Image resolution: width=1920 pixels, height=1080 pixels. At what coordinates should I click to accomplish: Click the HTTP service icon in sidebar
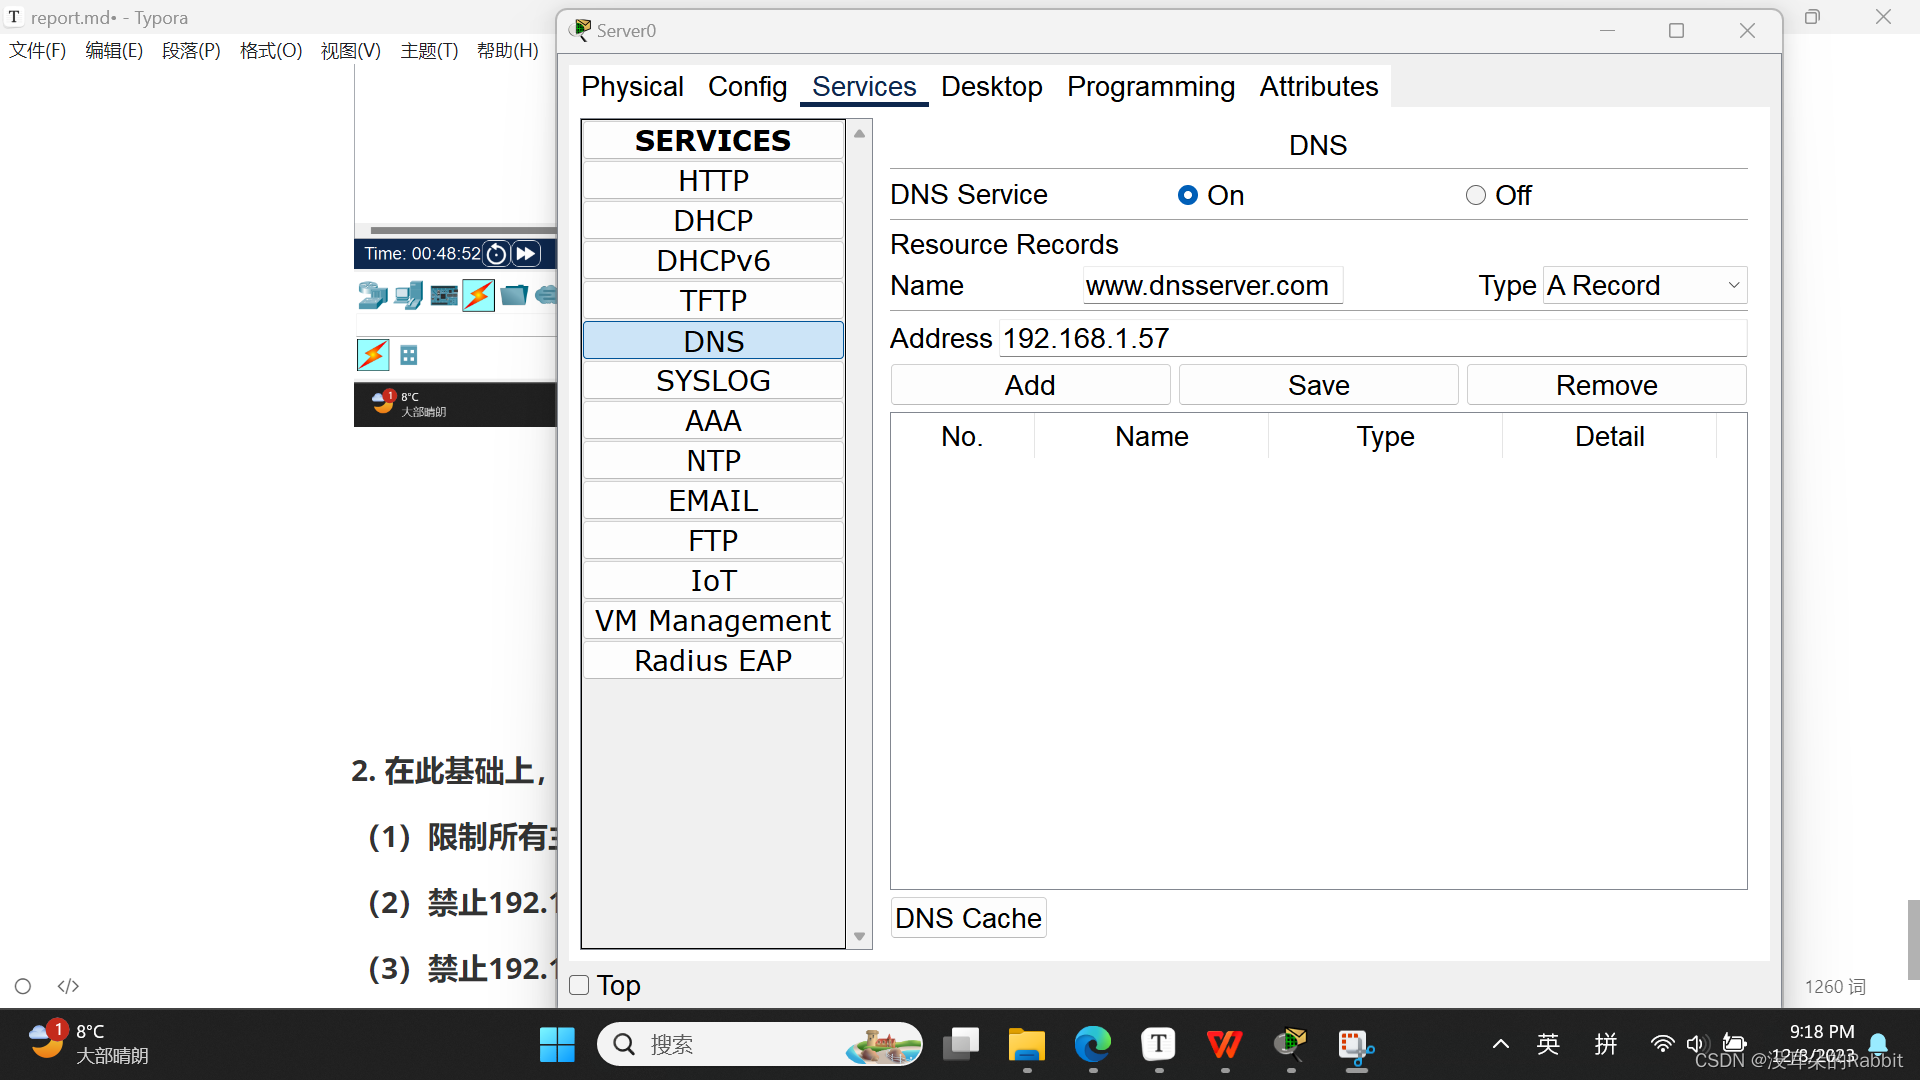coord(712,179)
